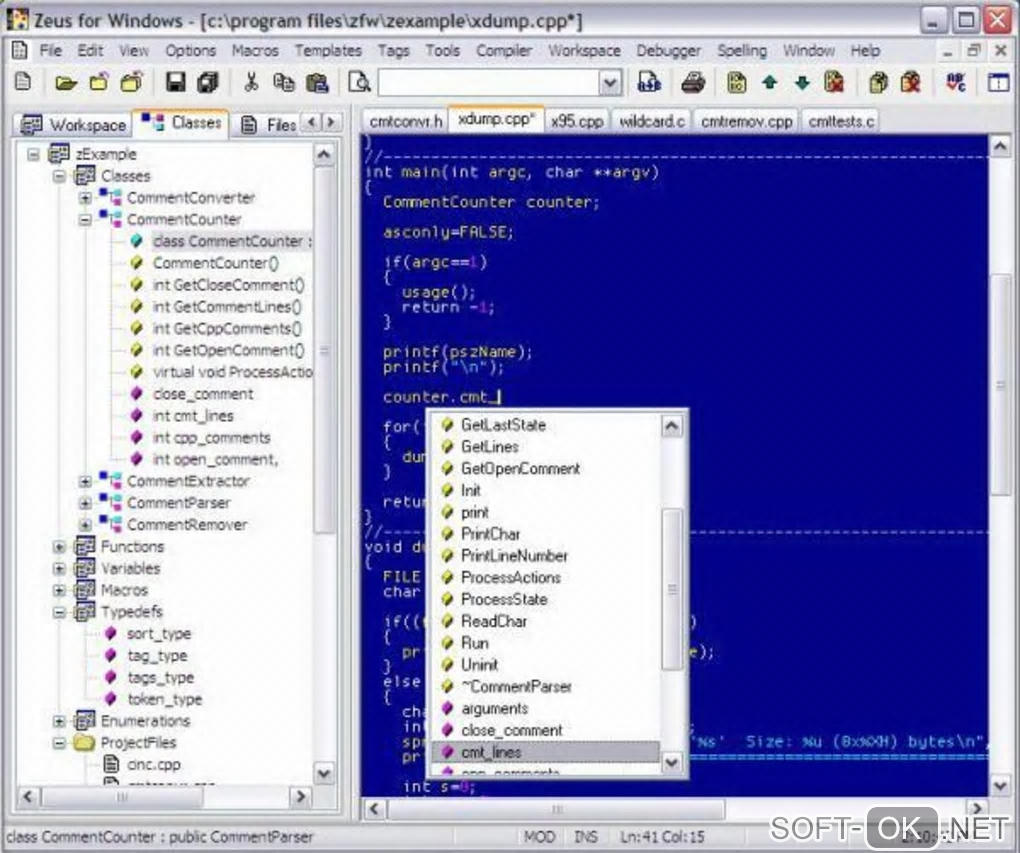This screenshot has height=853, width=1020.
Task: Click the bookmark icon left of the green up arrow
Action: [736, 83]
